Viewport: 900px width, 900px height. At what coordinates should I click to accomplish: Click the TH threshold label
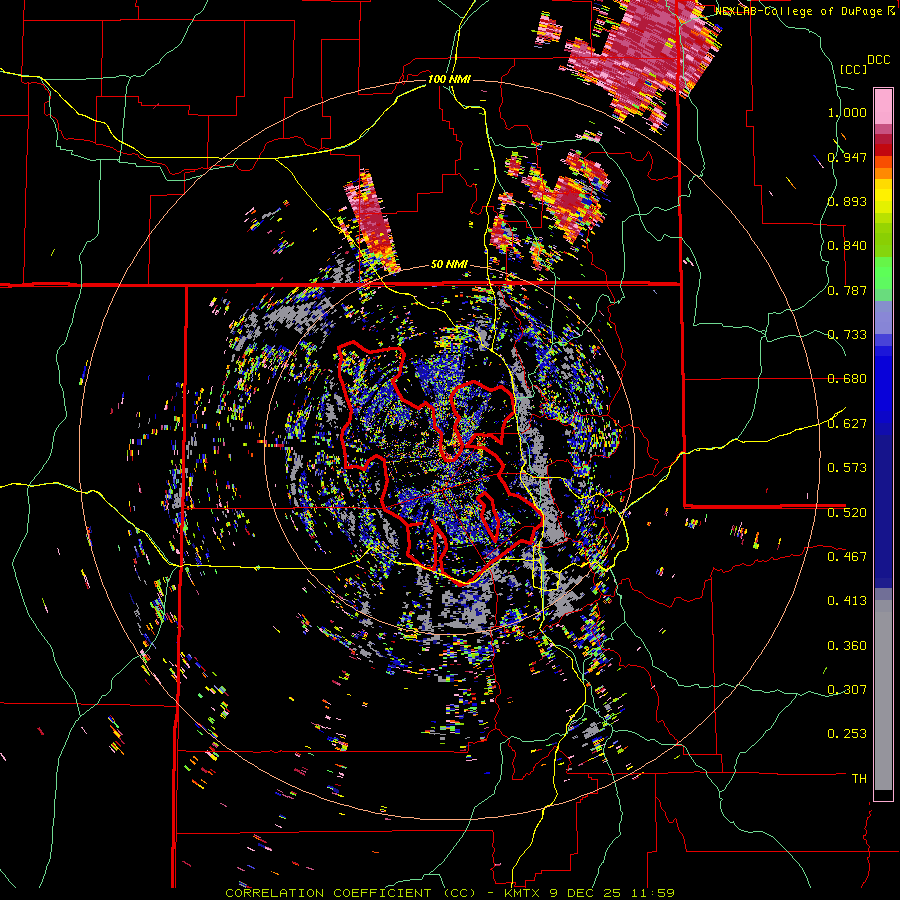[x=859, y=778]
